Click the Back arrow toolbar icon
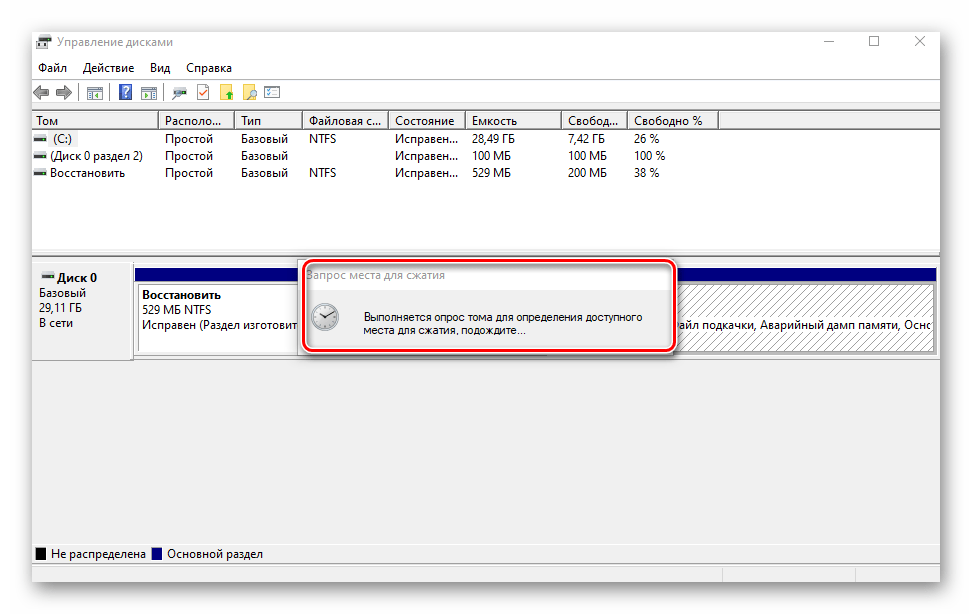The height and width of the screenshot is (614, 972). pyautogui.click(x=41, y=93)
